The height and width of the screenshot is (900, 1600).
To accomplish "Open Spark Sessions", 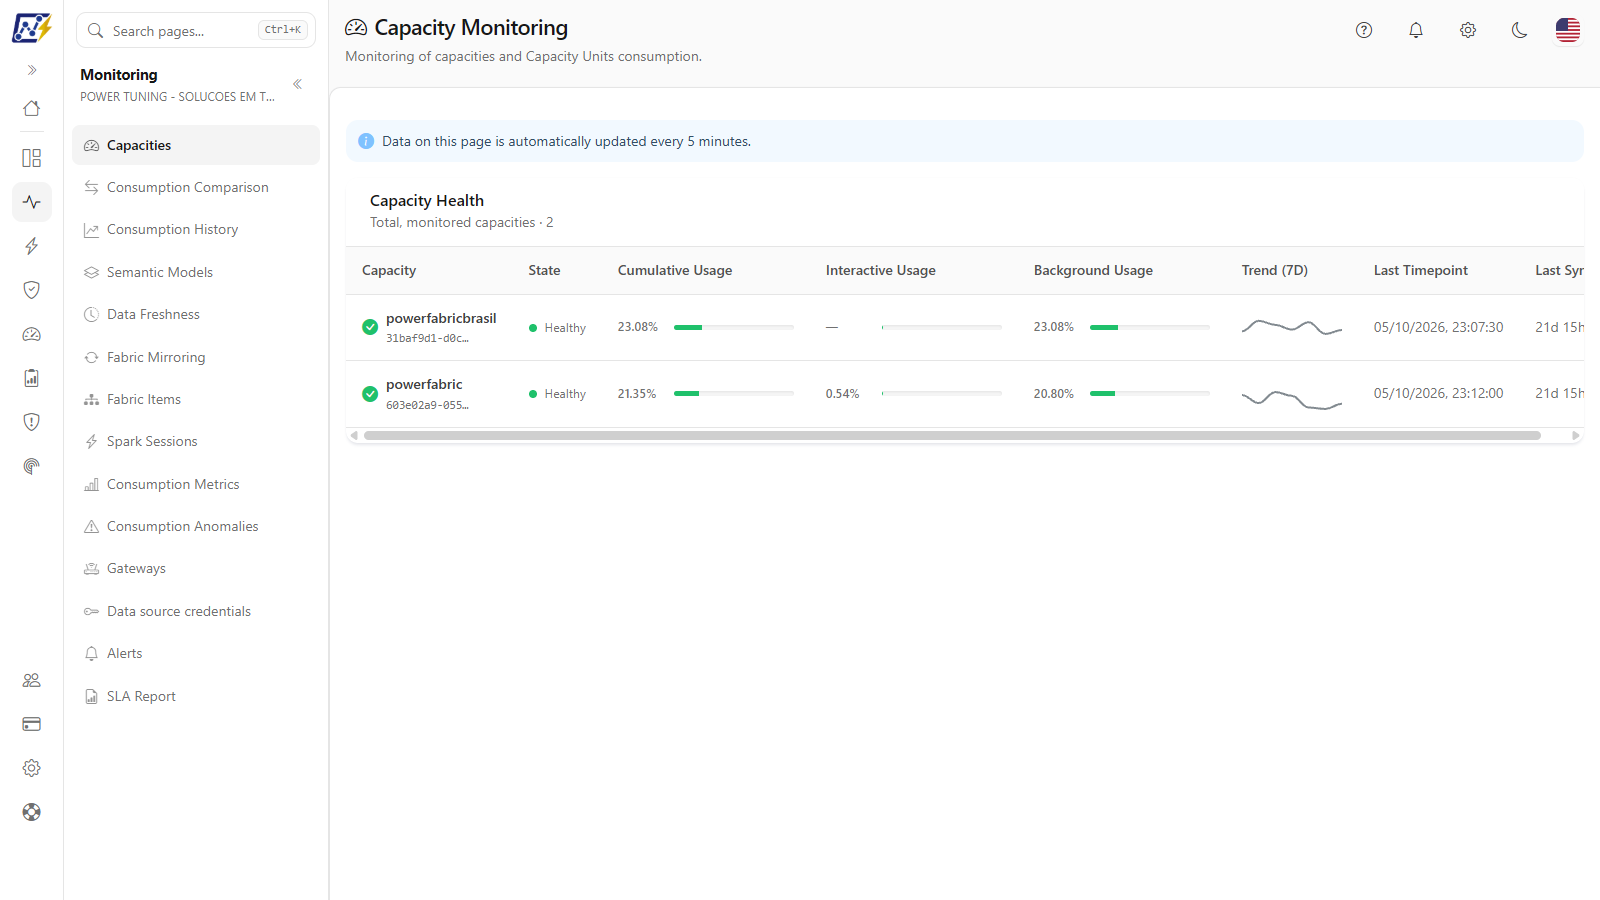I will click(x=196, y=441).
